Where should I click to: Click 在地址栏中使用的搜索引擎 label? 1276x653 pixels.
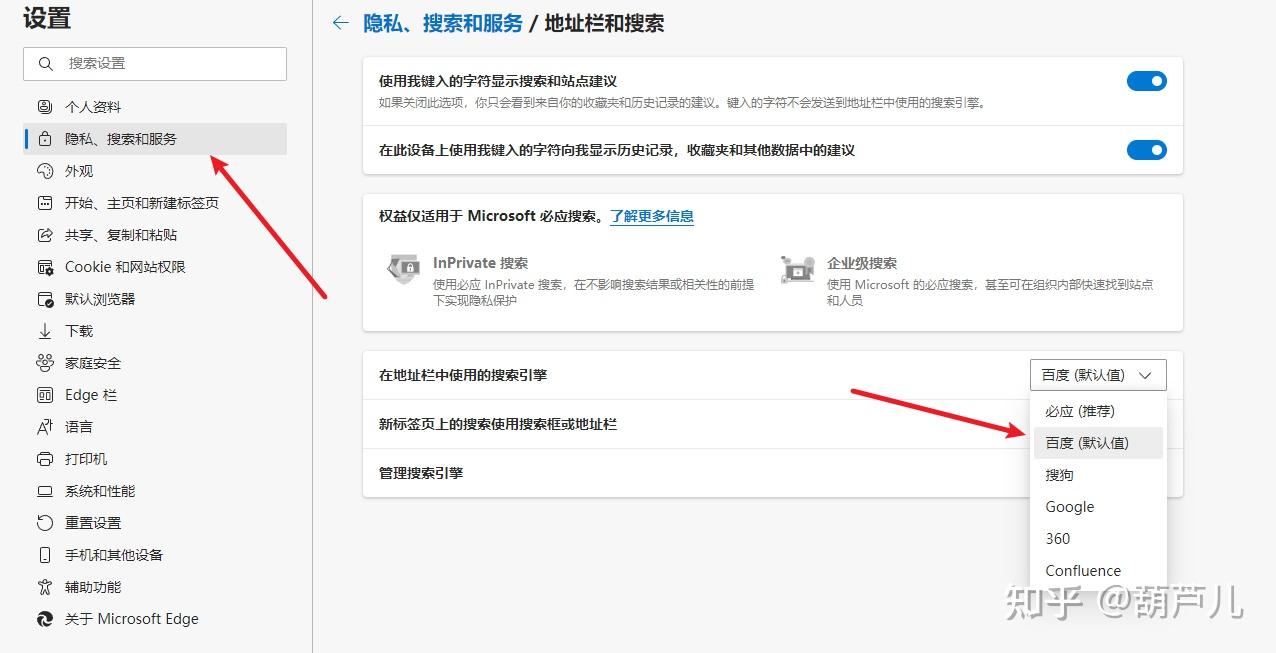463,375
